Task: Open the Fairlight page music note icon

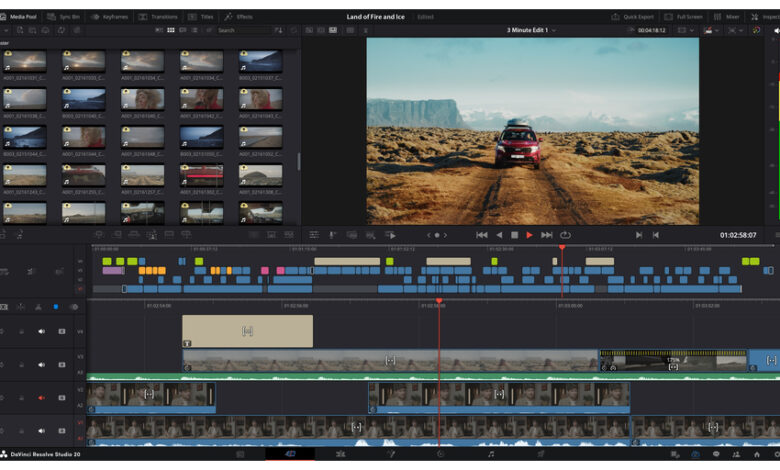Action: pyautogui.click(x=491, y=454)
